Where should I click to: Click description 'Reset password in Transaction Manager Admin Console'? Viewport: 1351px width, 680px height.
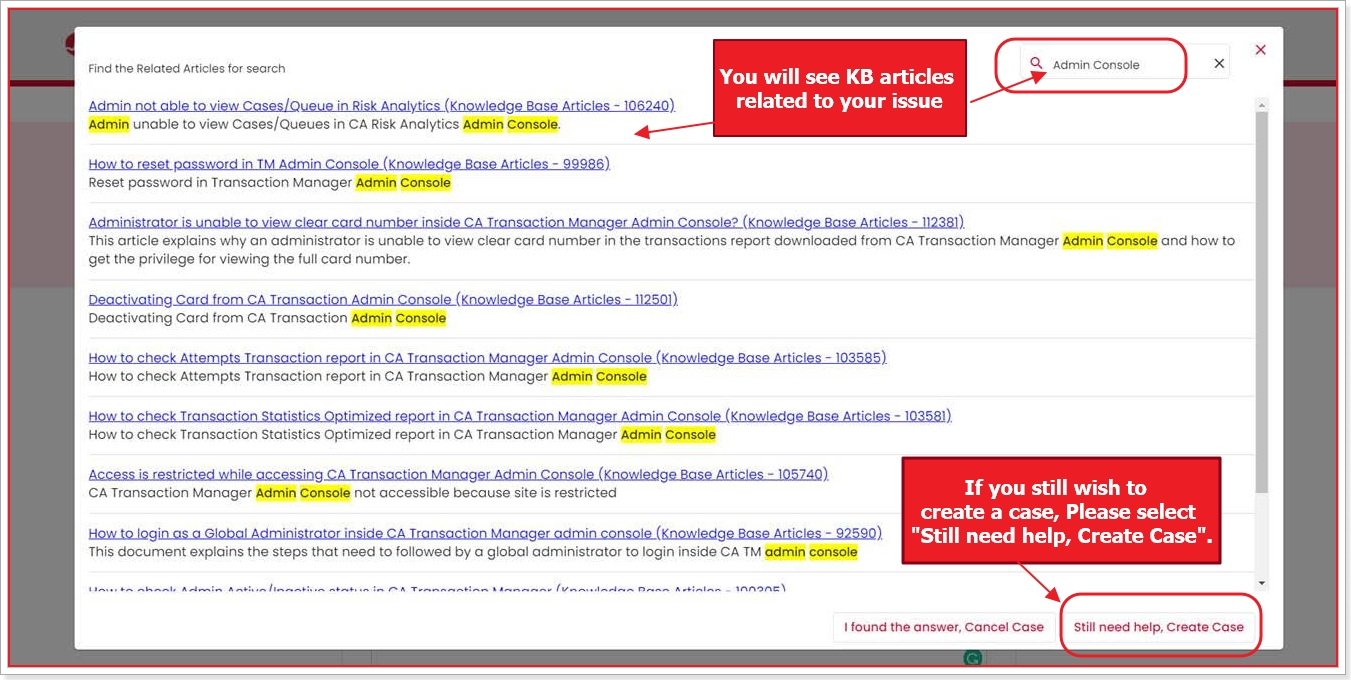coord(270,183)
